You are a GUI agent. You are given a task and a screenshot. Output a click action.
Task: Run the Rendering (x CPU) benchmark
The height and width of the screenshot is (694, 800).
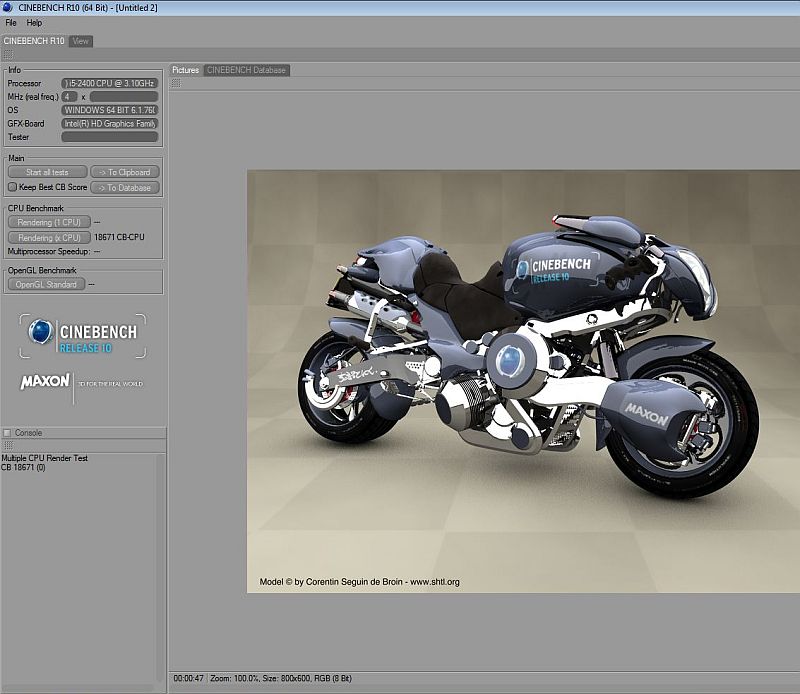(x=49, y=238)
